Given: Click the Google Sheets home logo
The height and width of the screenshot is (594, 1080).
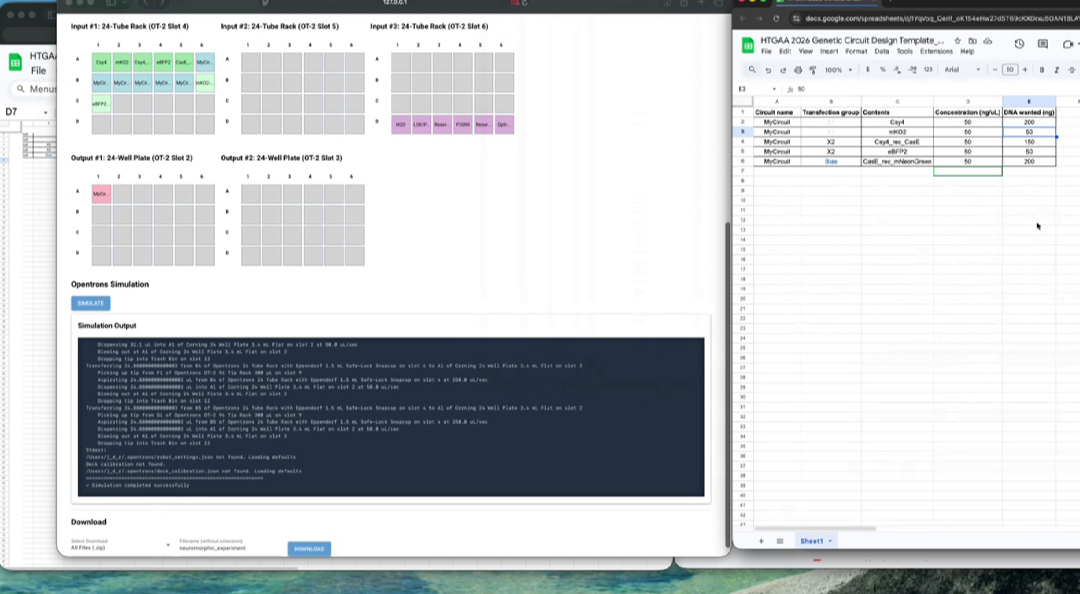Looking at the screenshot, I should (x=747, y=45).
